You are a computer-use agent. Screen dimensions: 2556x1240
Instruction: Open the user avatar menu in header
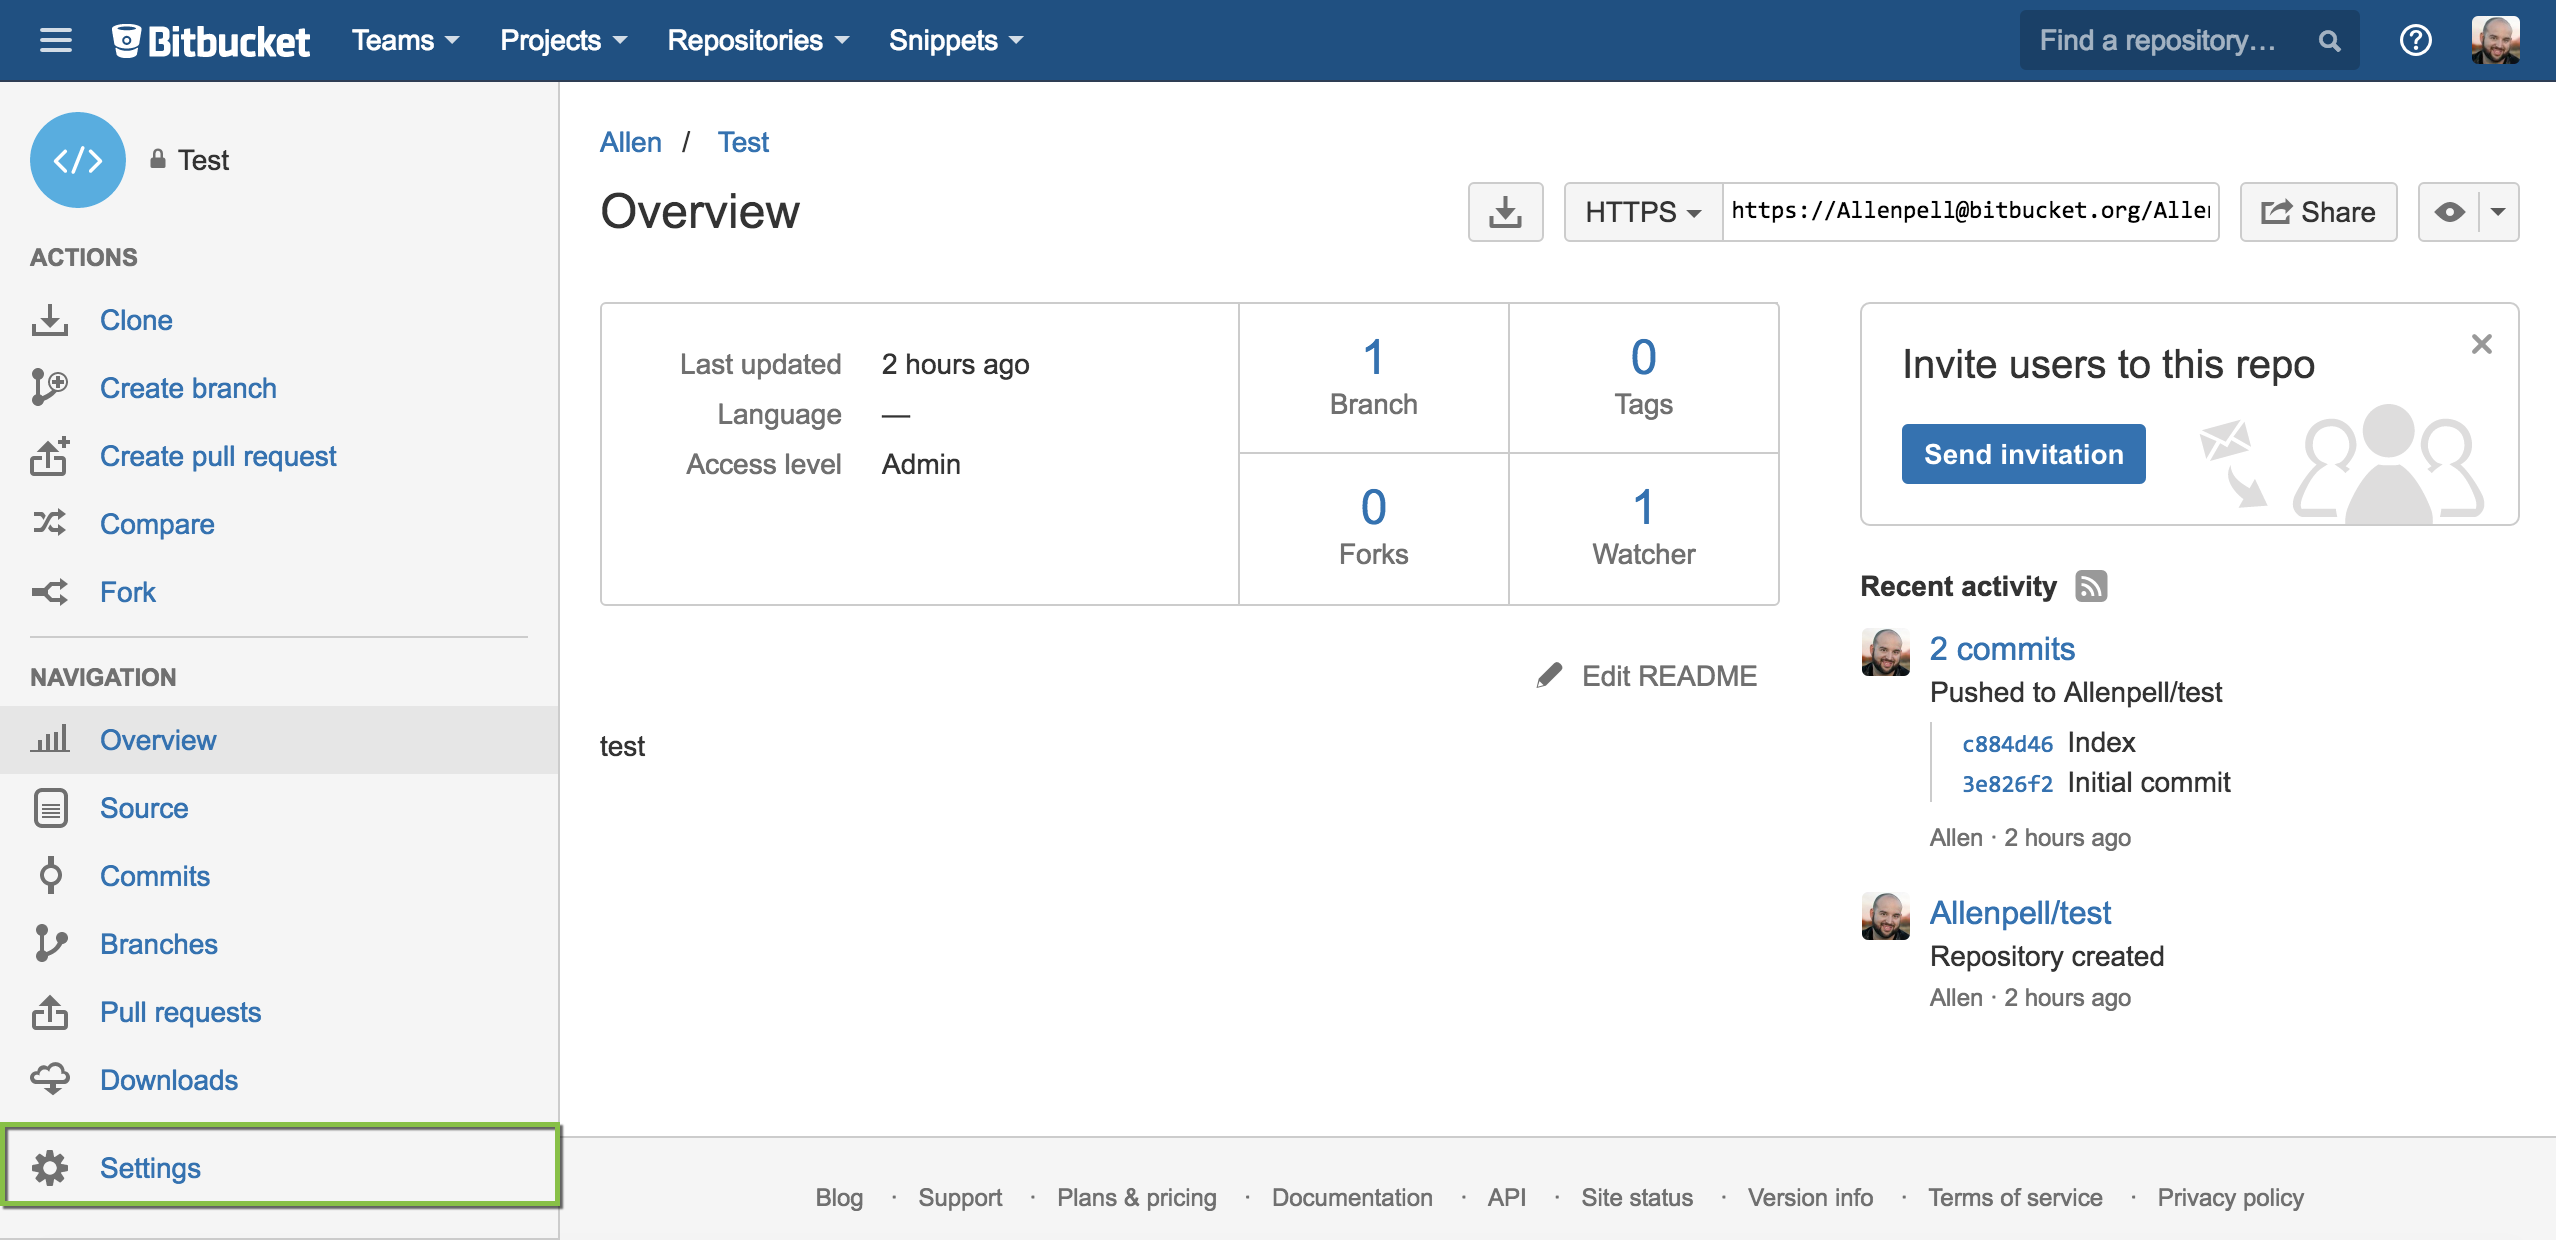[x=2495, y=40]
